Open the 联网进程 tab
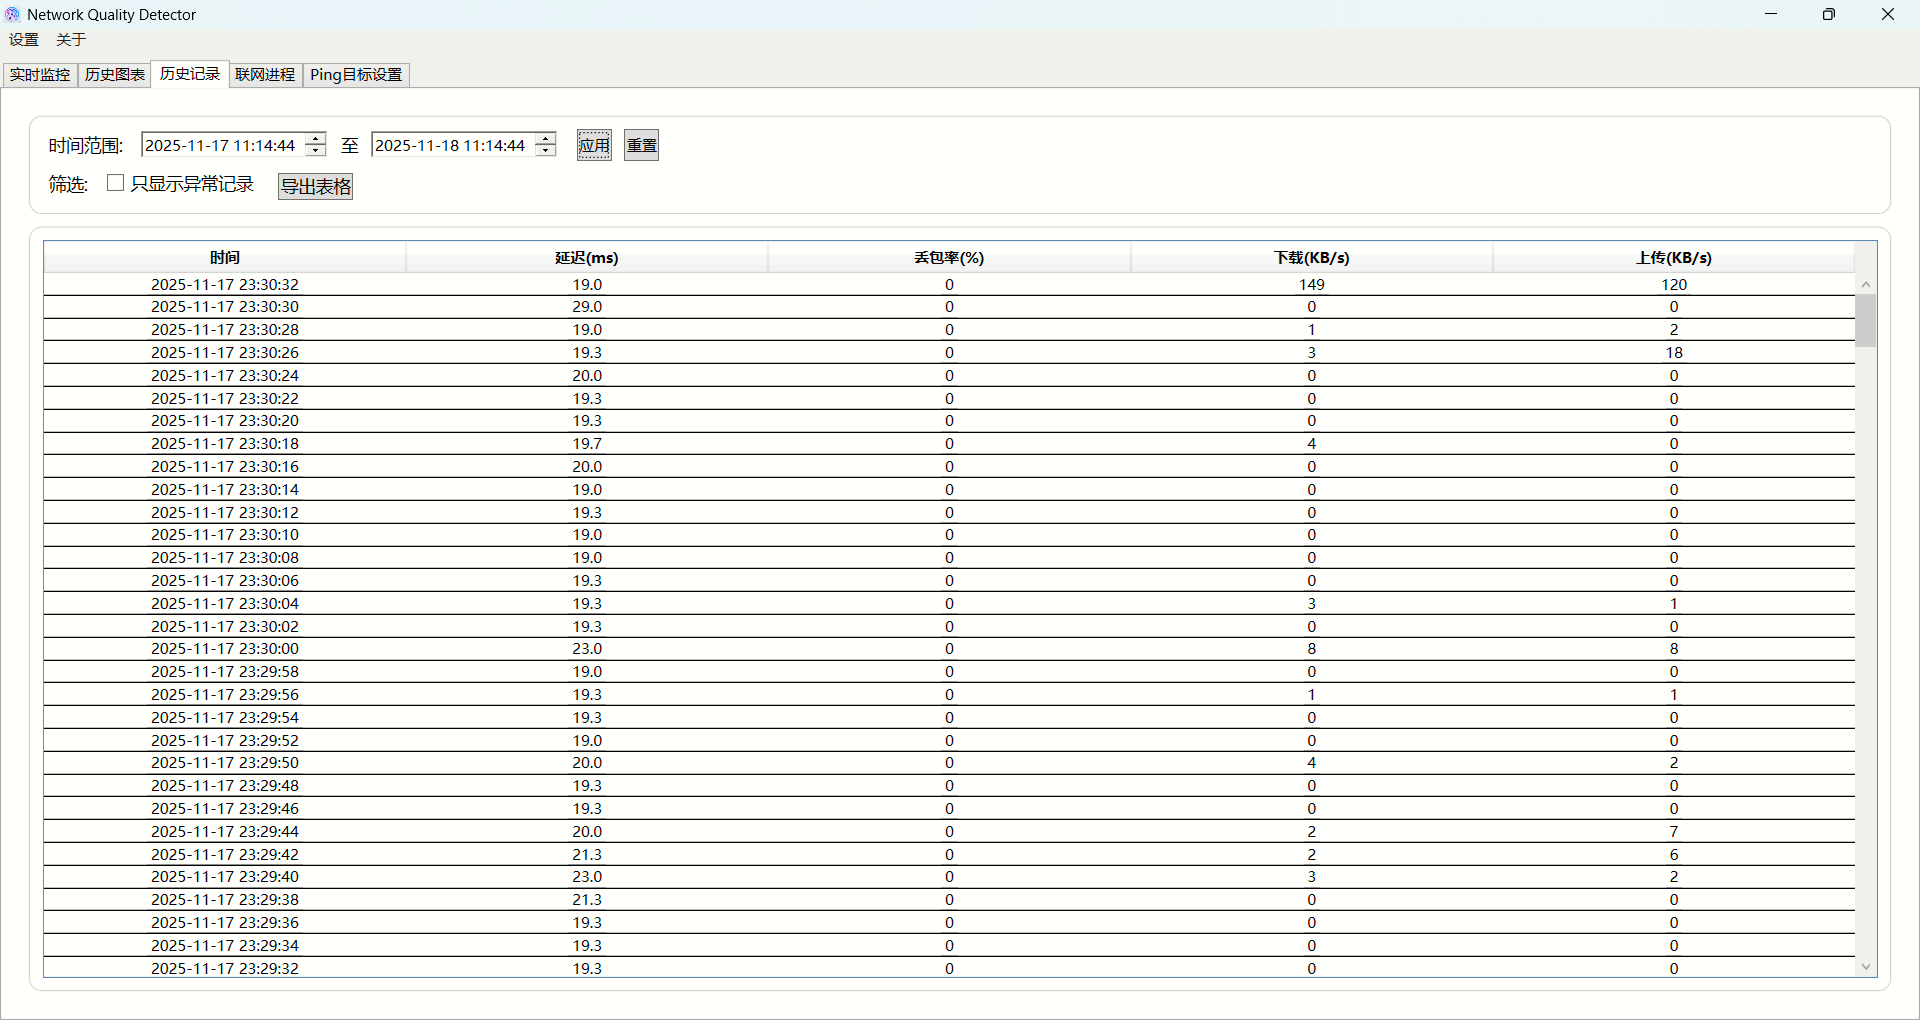 pos(265,75)
